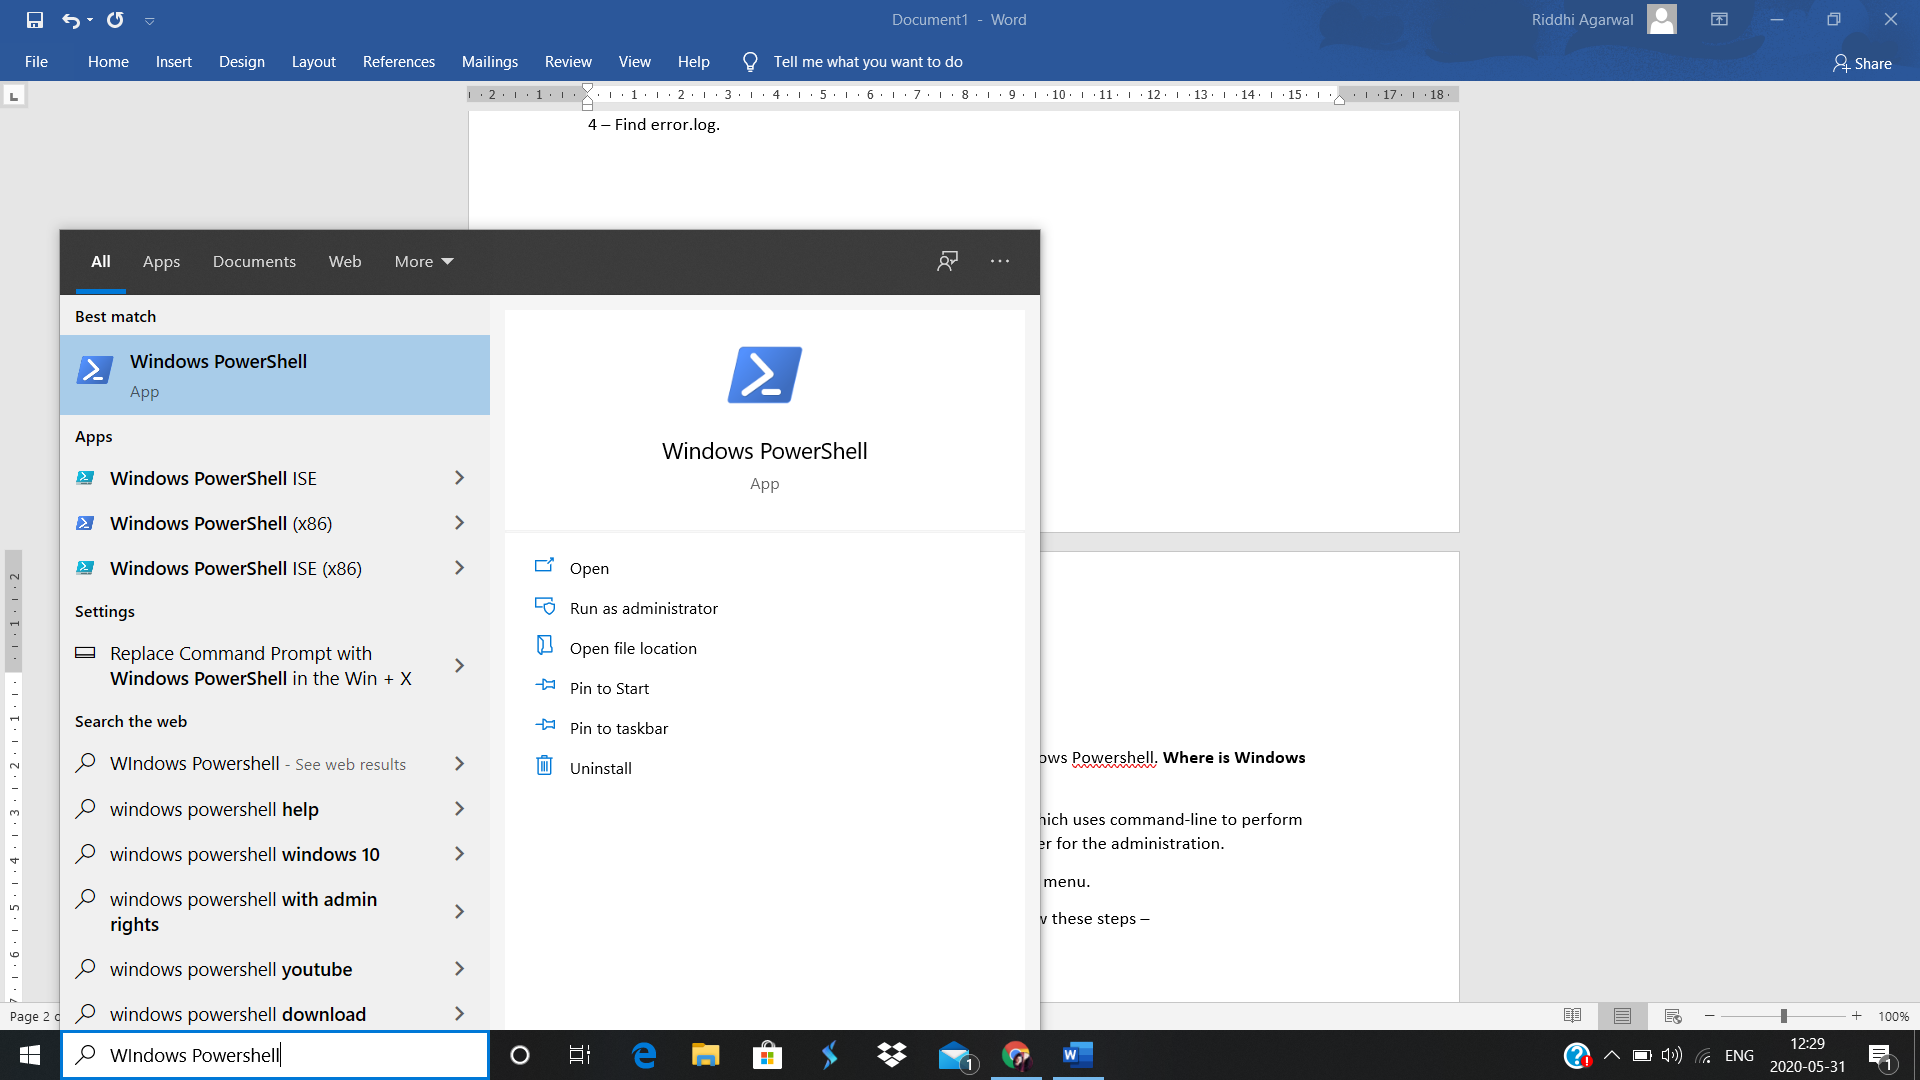Image resolution: width=1920 pixels, height=1080 pixels.
Task: Open the File menu in Word
Action: 36,62
